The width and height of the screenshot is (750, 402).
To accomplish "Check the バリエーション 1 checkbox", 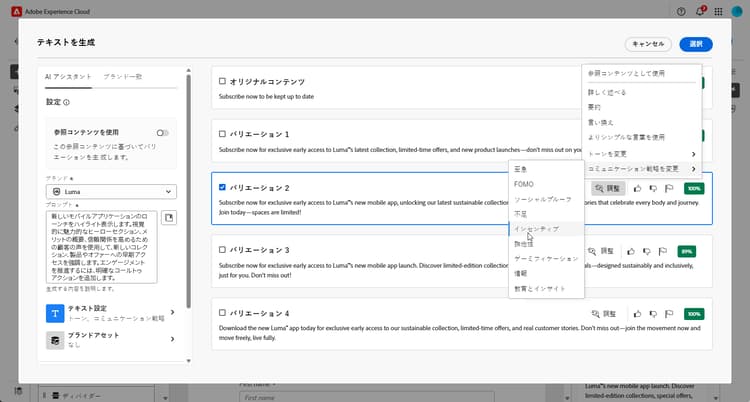I will (x=222, y=134).
